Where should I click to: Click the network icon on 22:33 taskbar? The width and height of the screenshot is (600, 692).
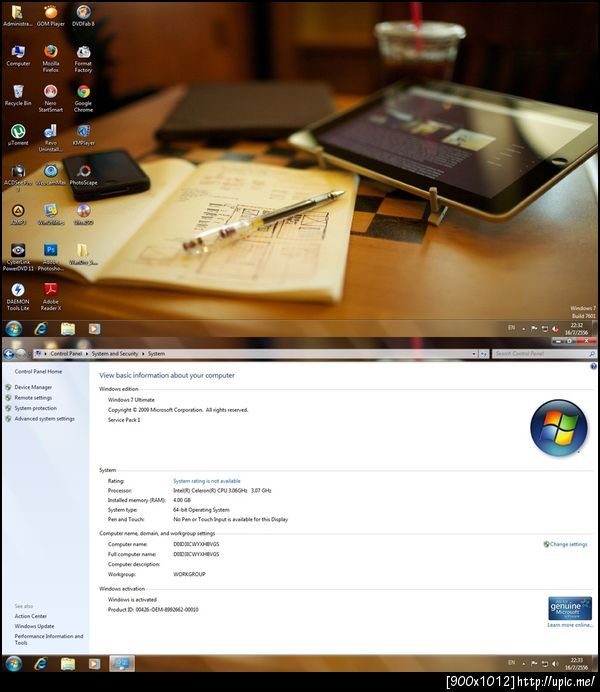[x=545, y=663]
